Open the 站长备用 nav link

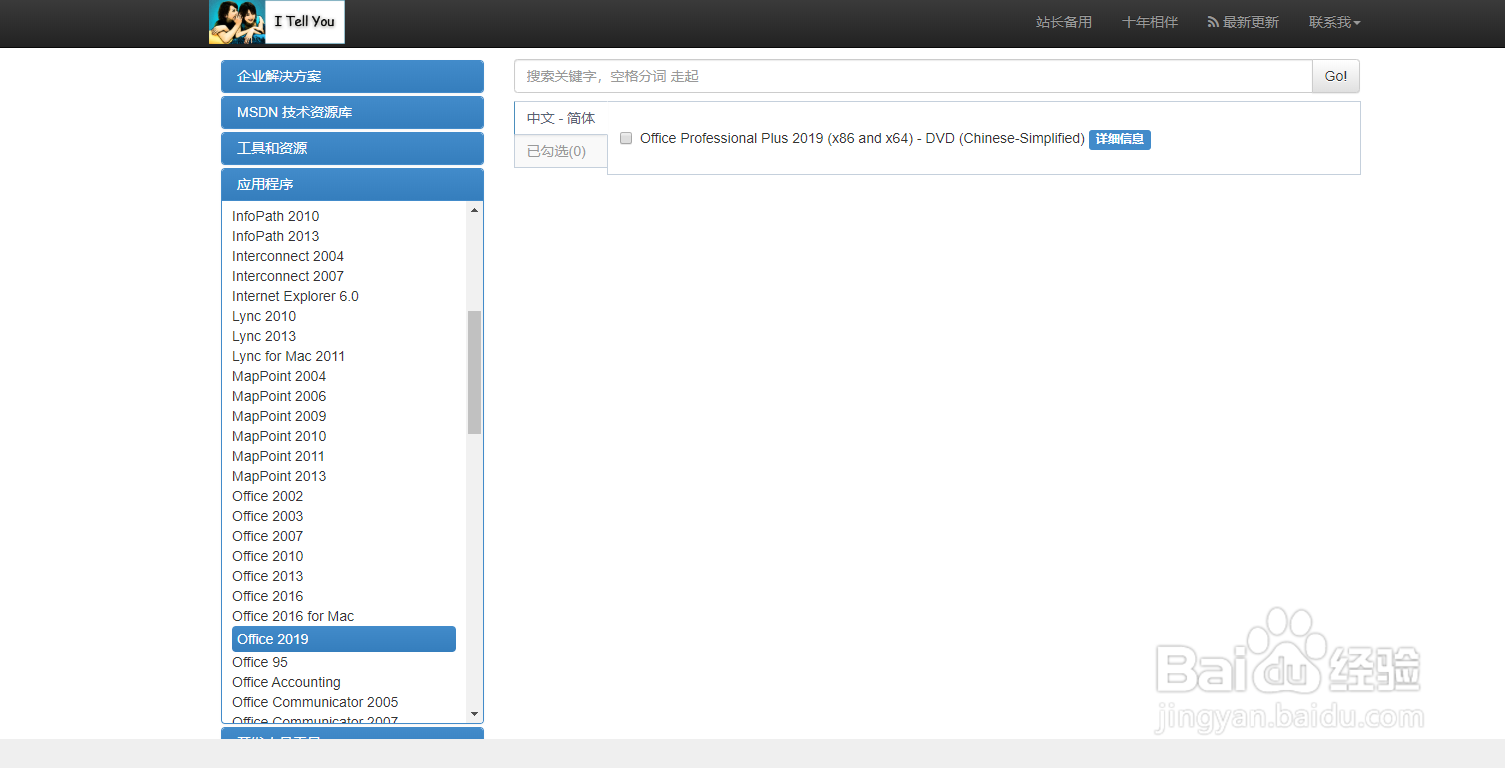point(1064,22)
